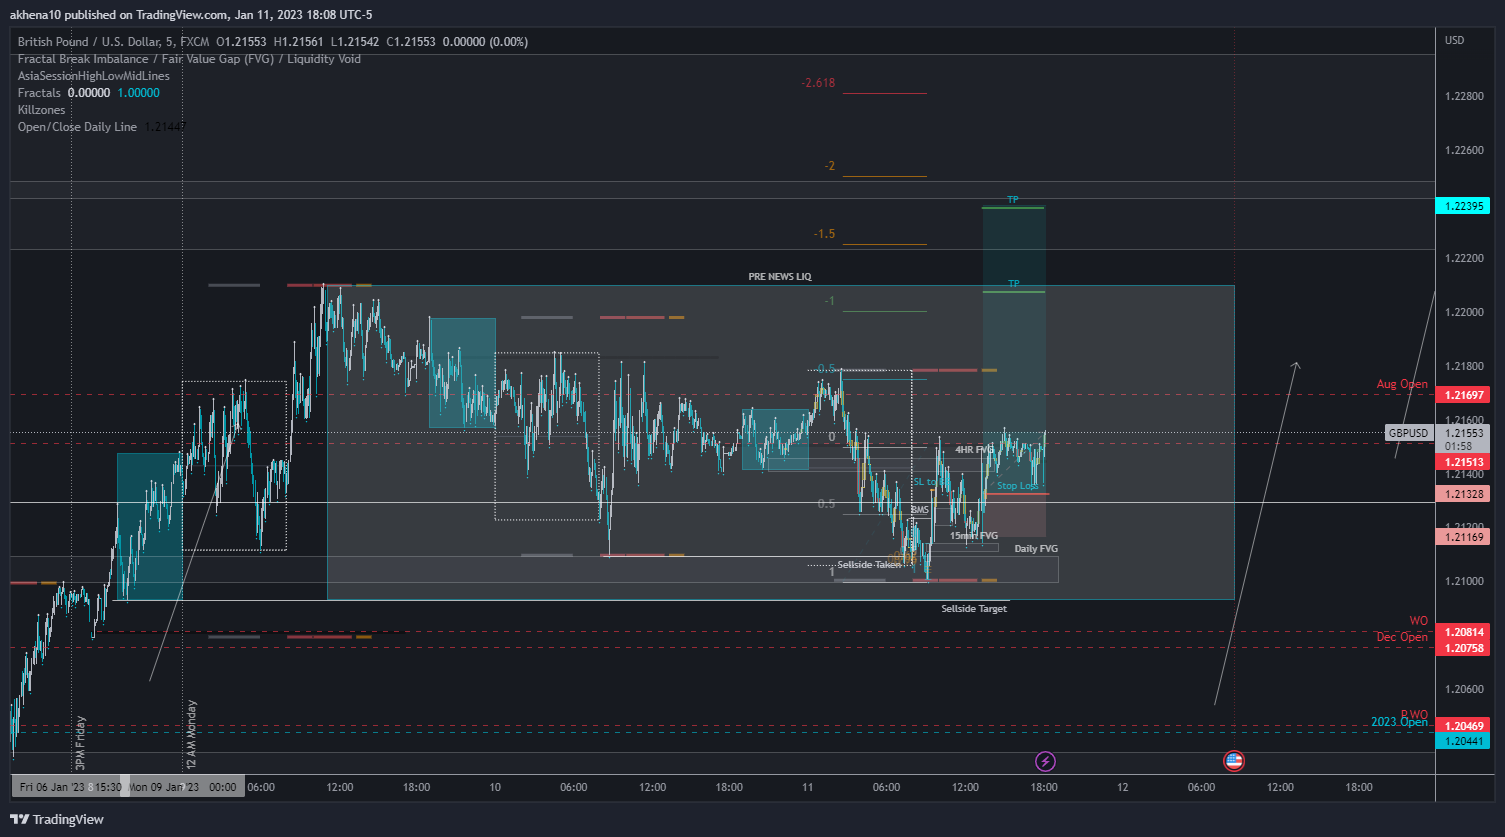Viewport: 1505px width, 837px height.
Task: Select the AsiaSessionHighLowMidLines indicator legend
Action: (94, 76)
